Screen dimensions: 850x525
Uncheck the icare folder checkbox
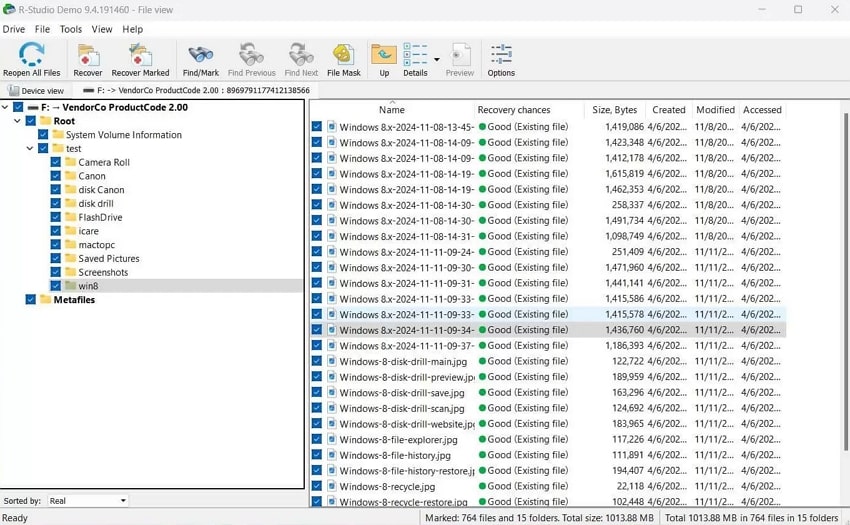coord(55,231)
